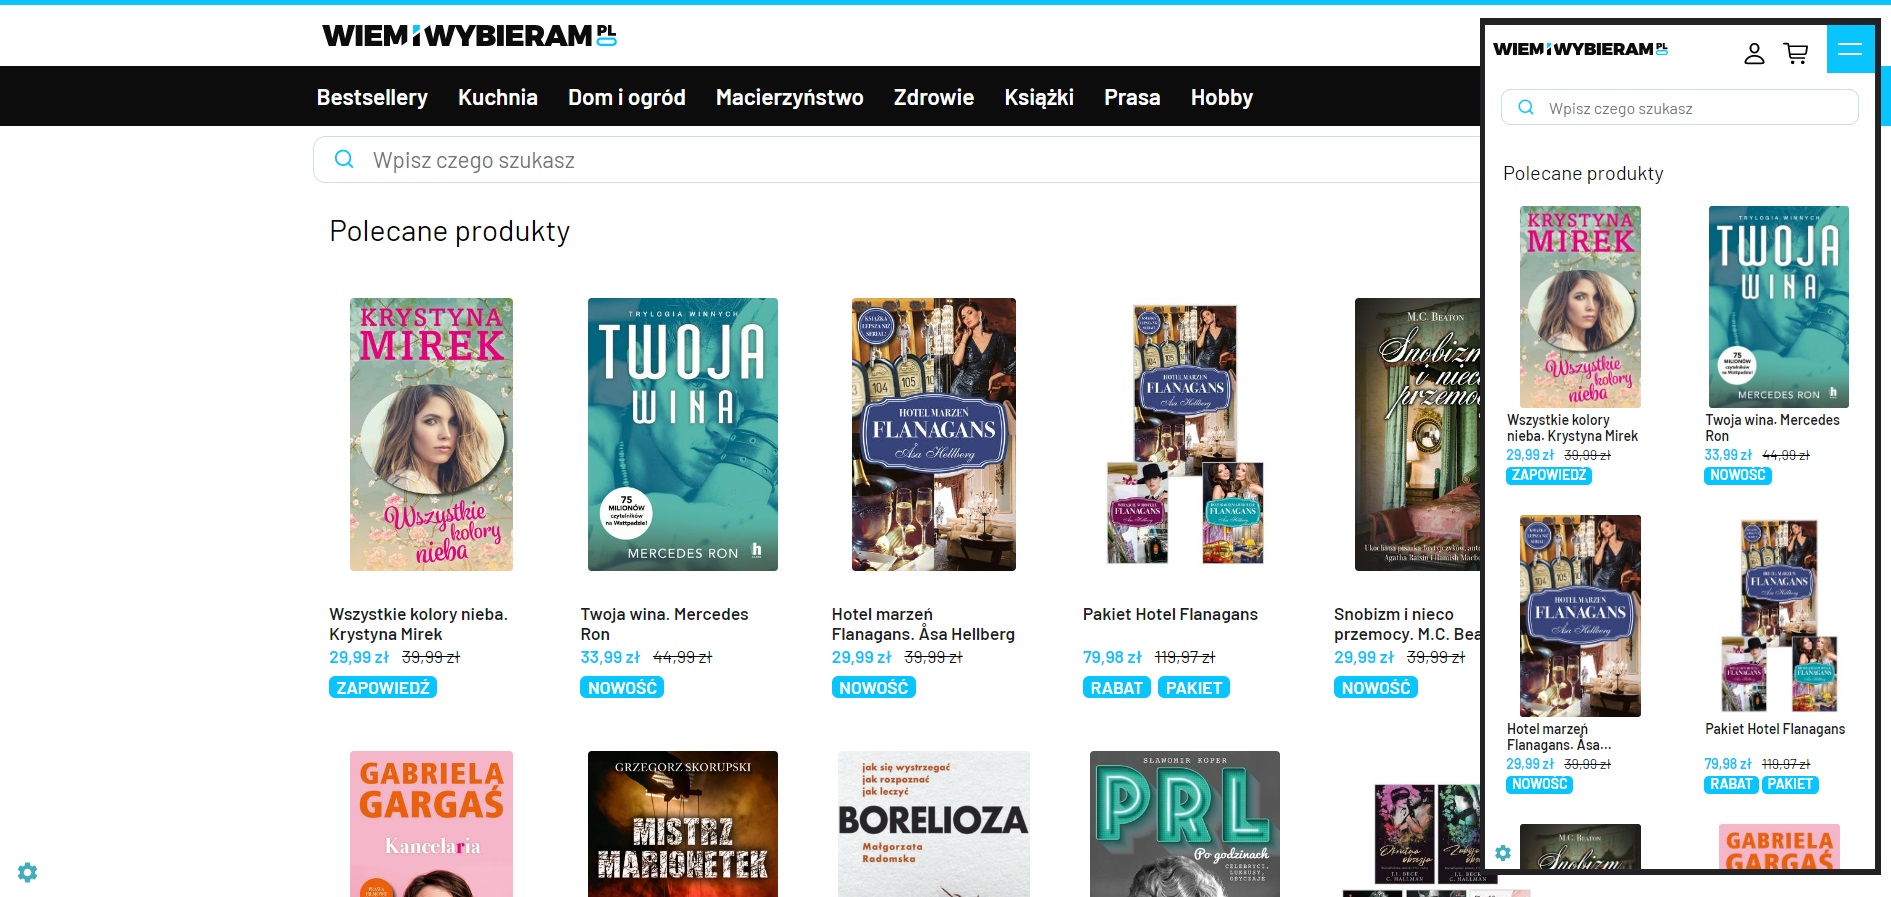This screenshot has height=897, width=1891.
Task: Open Pakiet Hotel Flanagans image in mobile preview
Action: 1779,616
